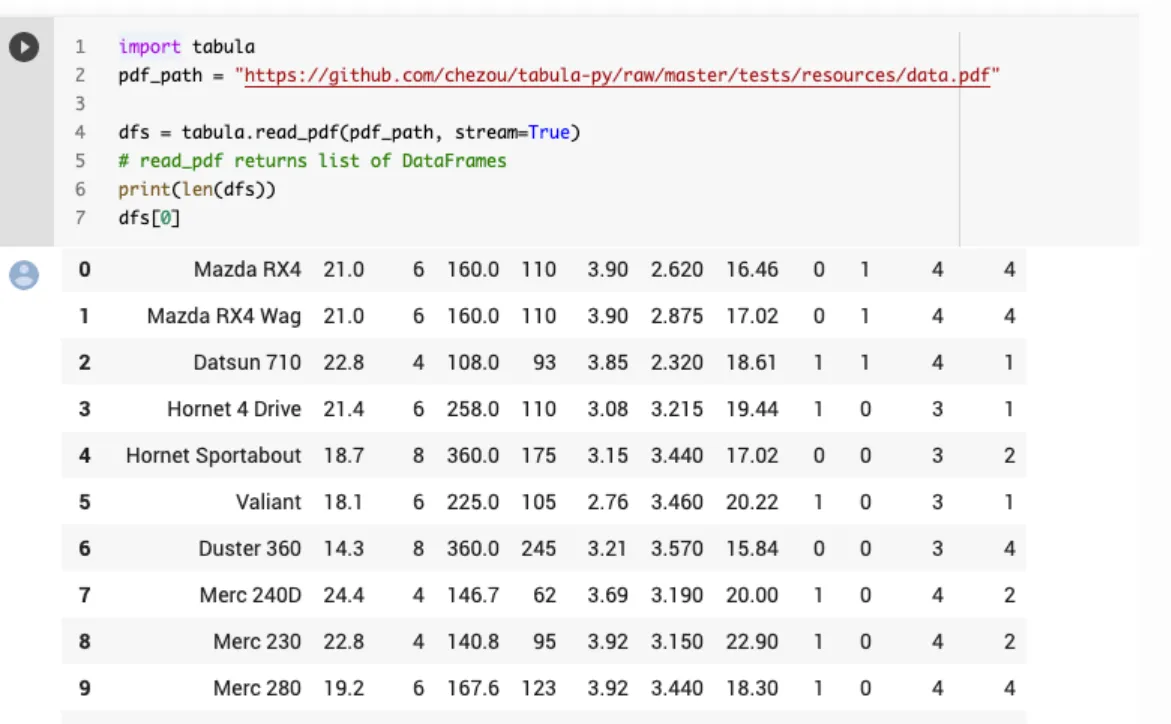
Task: Click value 175 in Hornet Sportabout row
Action: (538, 456)
